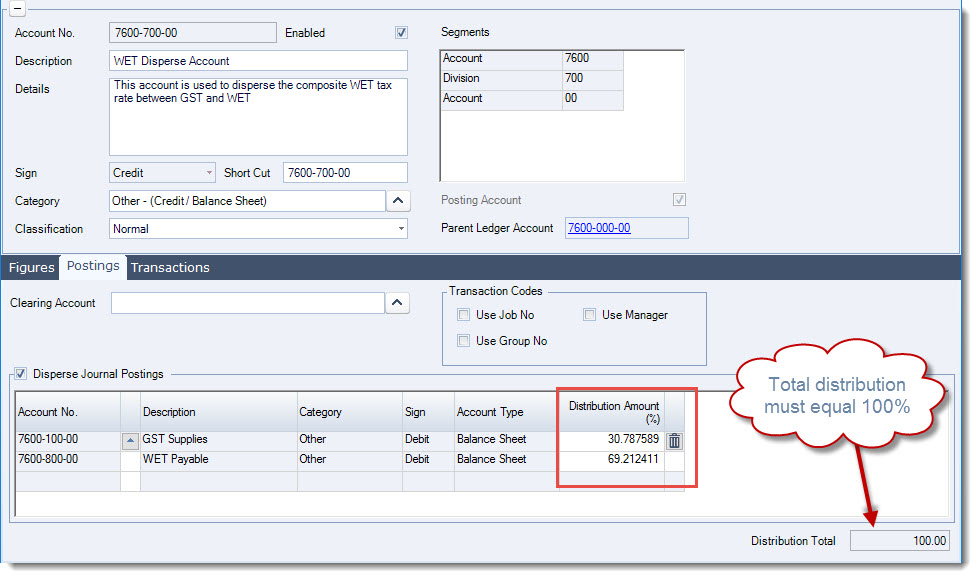Click the Distribution Amount (%) column header

pyautogui.click(x=611, y=412)
